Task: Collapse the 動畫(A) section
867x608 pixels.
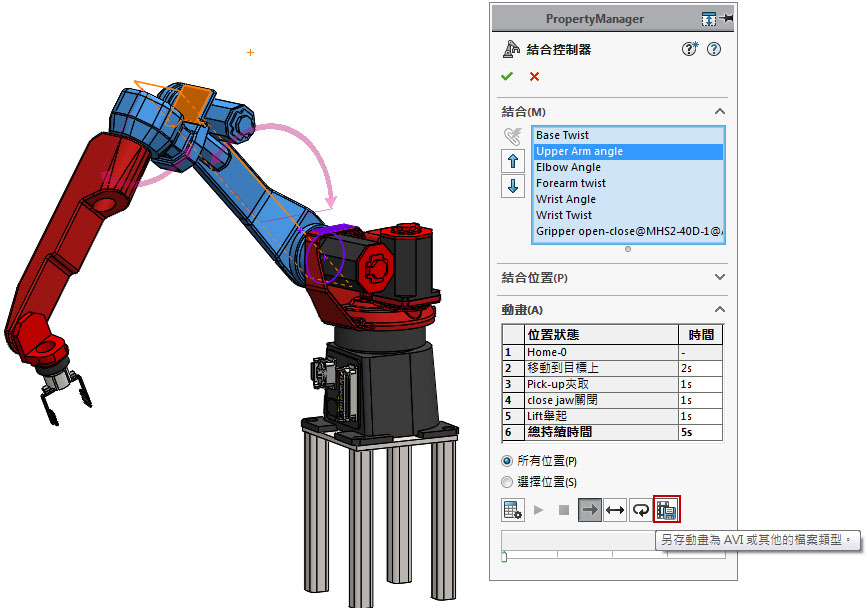Action: [719, 310]
